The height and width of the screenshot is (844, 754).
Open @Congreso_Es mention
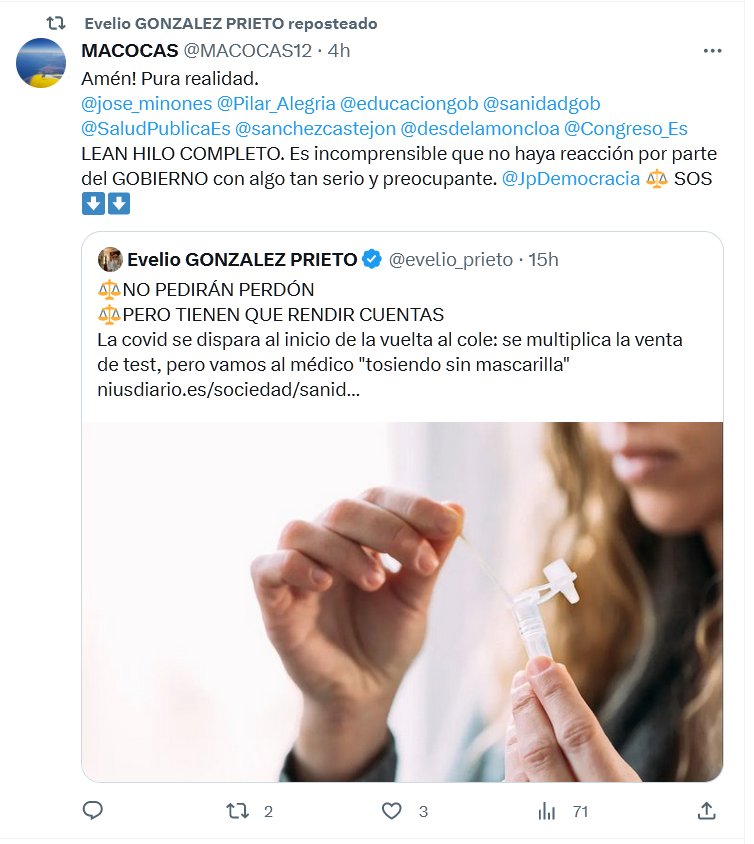click(x=626, y=129)
